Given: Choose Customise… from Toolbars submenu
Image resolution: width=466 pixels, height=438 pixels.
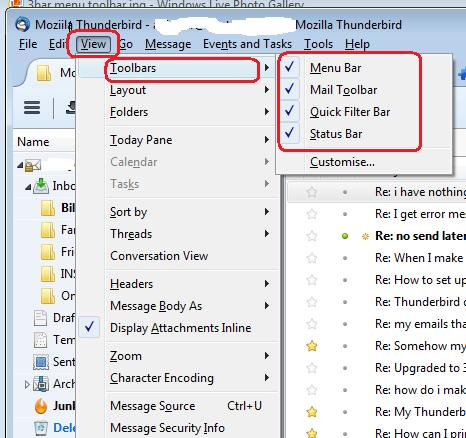Looking at the screenshot, I should tap(342, 162).
